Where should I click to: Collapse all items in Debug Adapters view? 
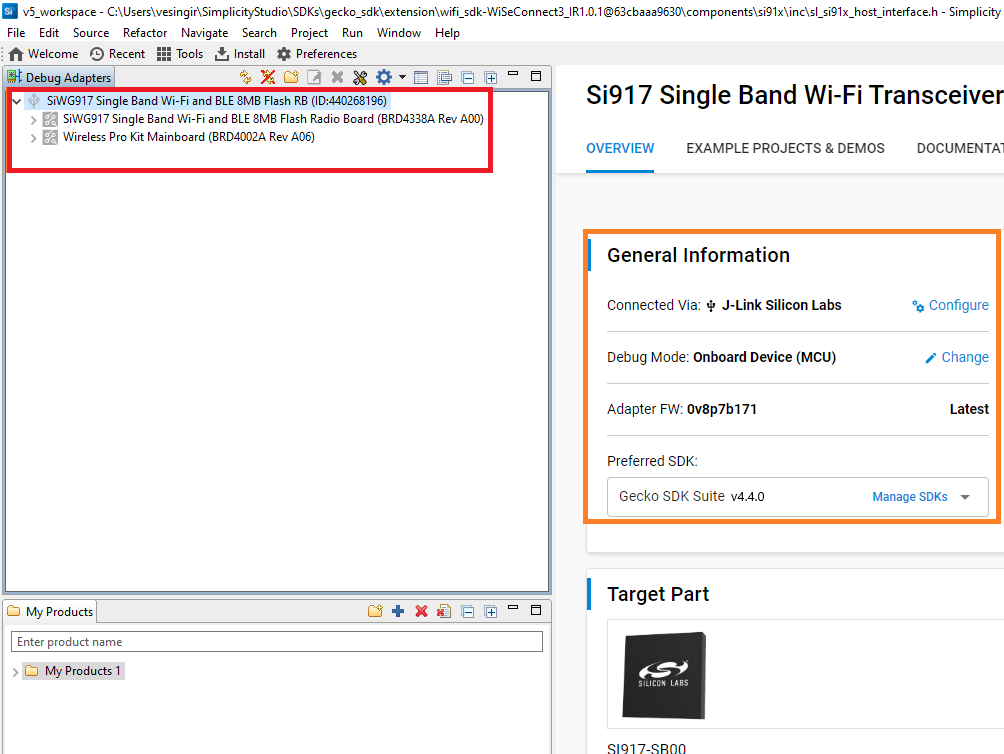[468, 77]
